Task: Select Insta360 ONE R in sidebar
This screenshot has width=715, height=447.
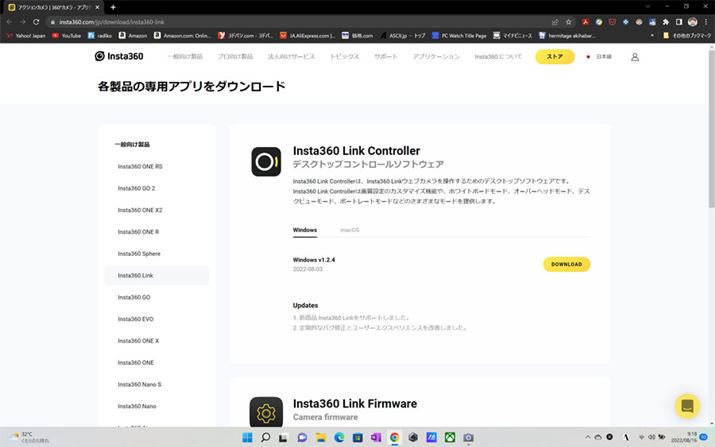Action: [139, 232]
